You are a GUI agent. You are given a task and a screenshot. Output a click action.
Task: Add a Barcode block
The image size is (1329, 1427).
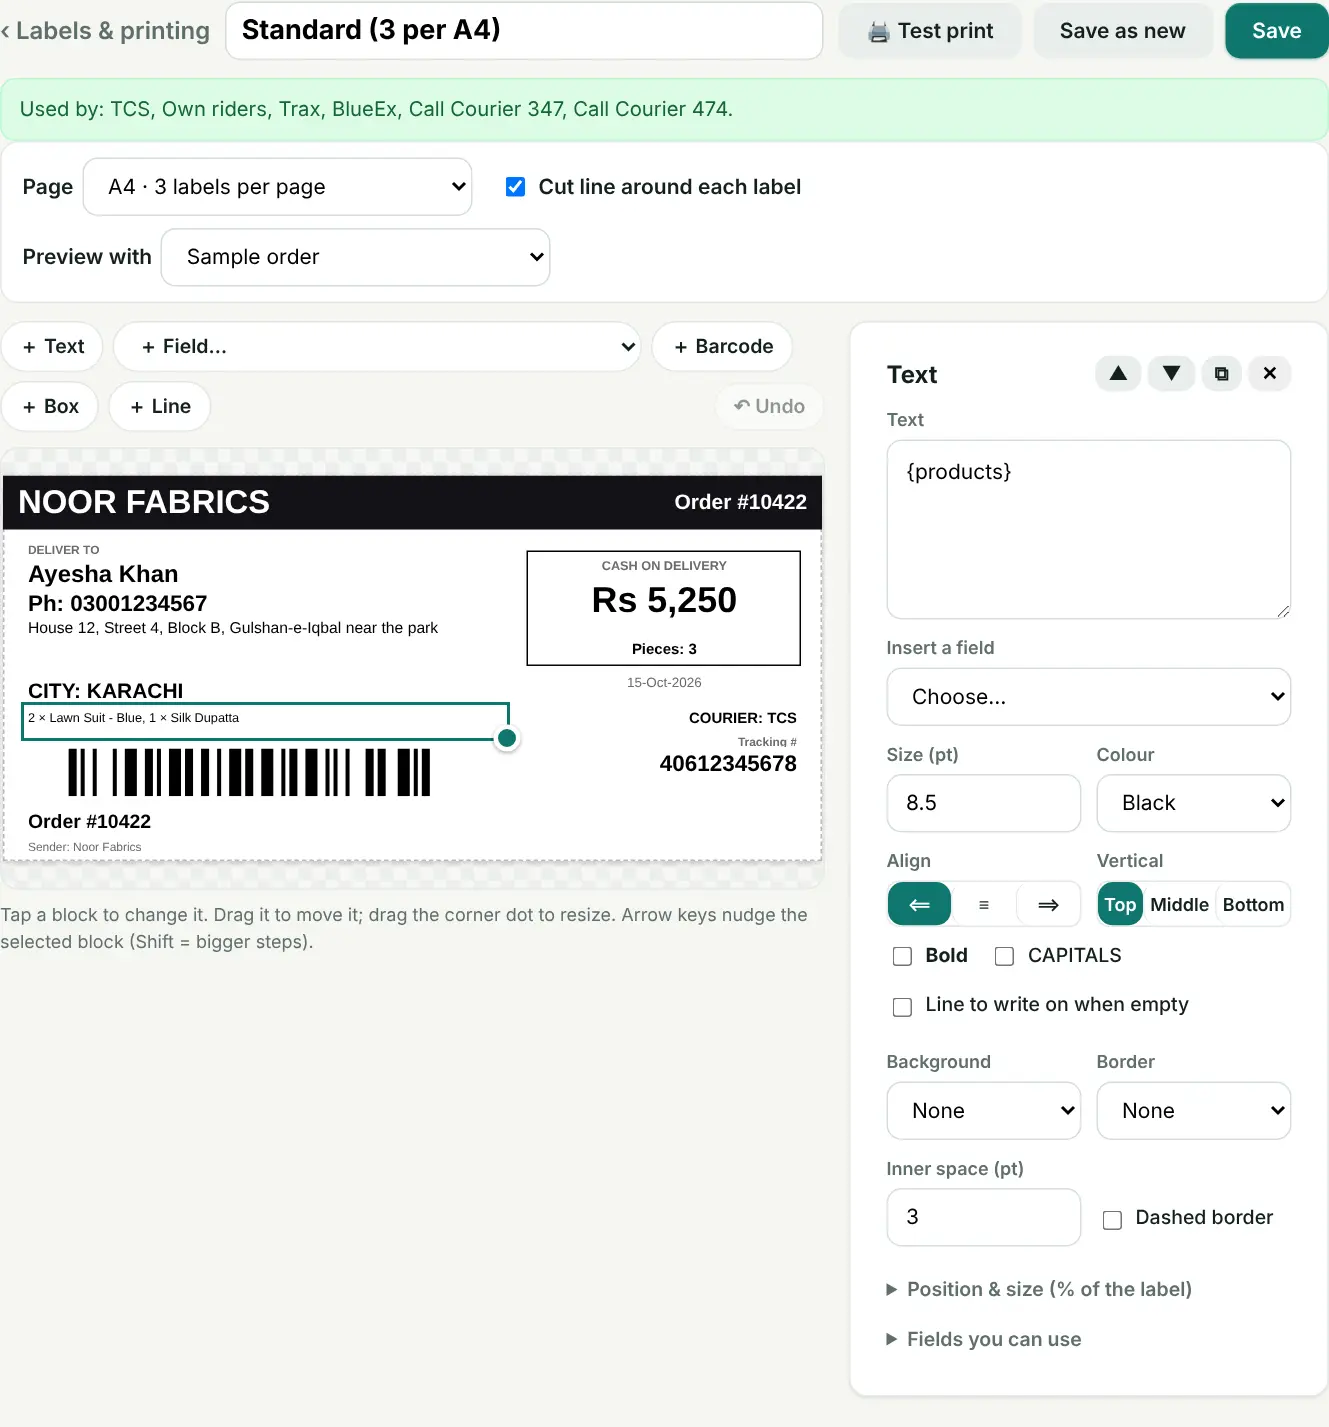pos(722,347)
